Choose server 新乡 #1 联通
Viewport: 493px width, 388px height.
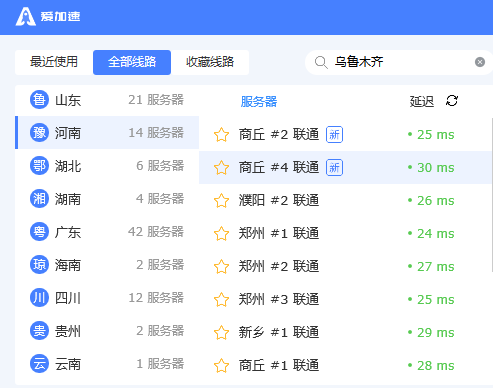pos(279,333)
